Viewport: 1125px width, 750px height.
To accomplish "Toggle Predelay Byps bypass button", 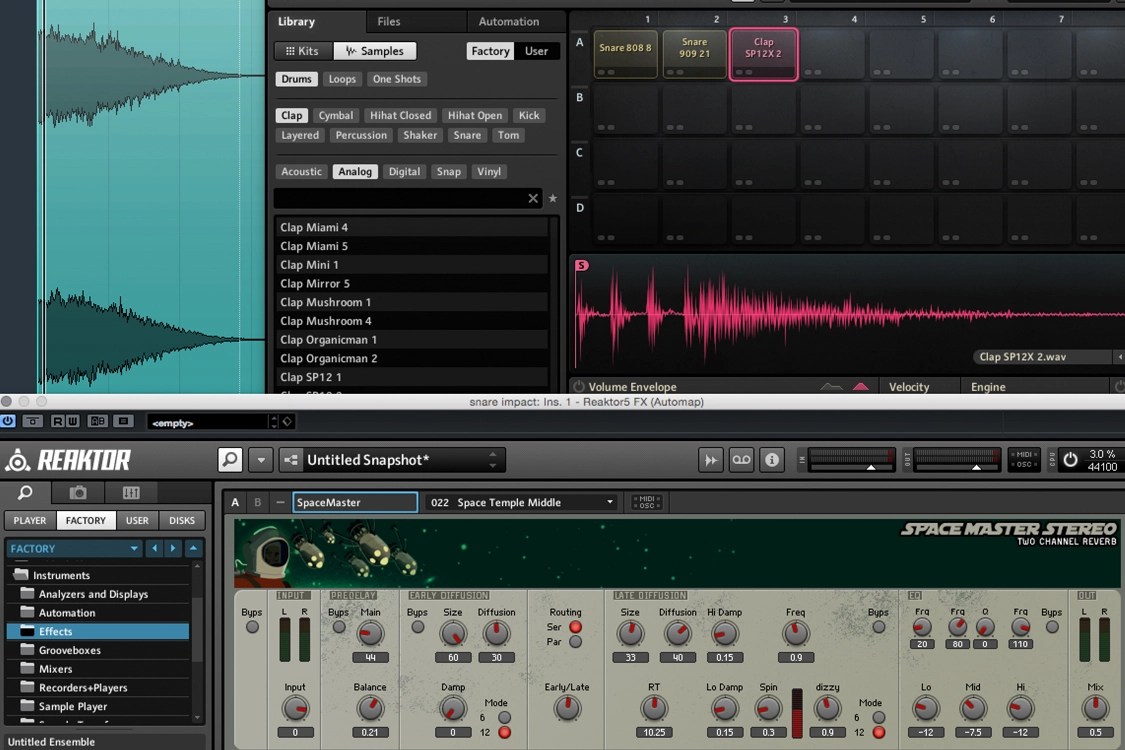I will coord(339,627).
